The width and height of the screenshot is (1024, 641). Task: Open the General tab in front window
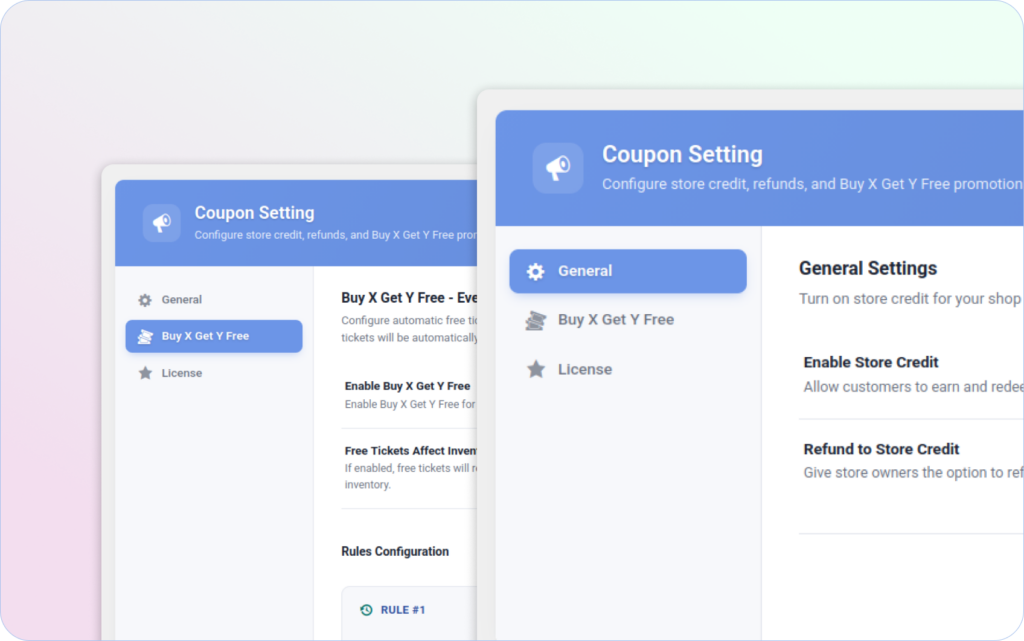tap(628, 271)
